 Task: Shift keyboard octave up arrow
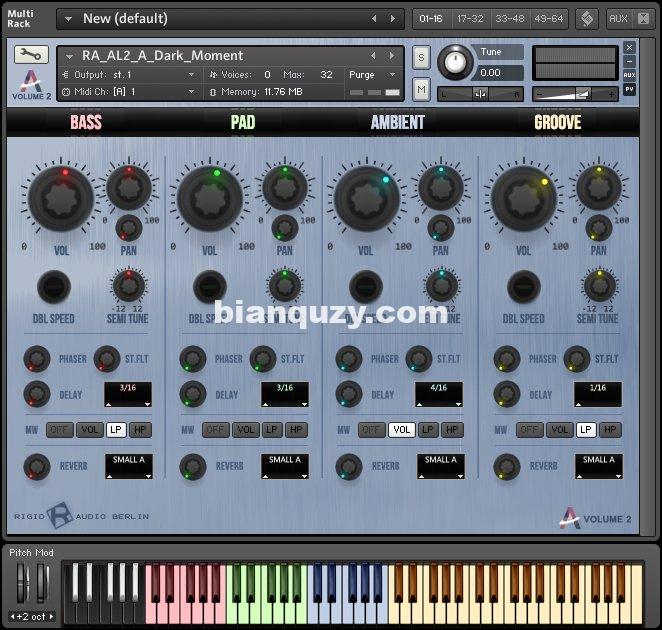coord(52,616)
